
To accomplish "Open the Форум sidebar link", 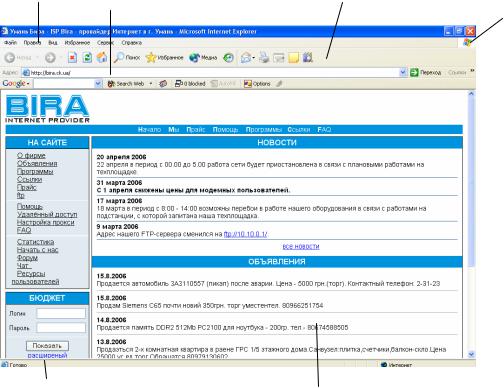I will click(x=27, y=258).
